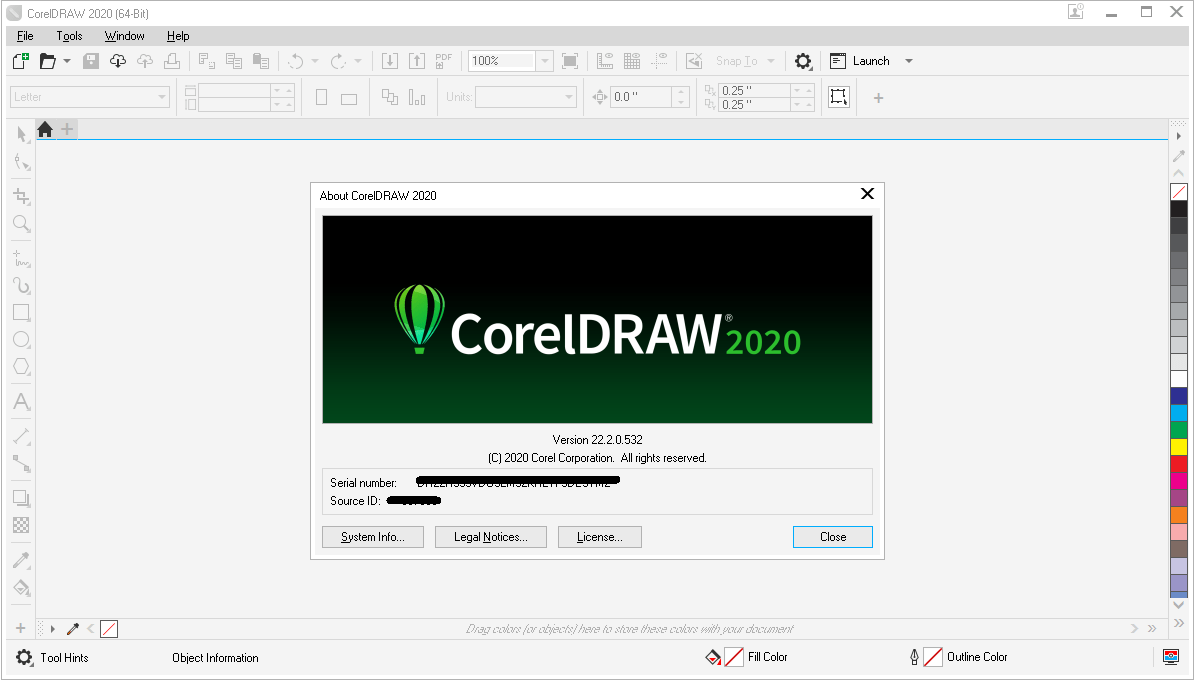Expand the Launch dropdown arrow
1195x680 pixels.
[x=908, y=61]
